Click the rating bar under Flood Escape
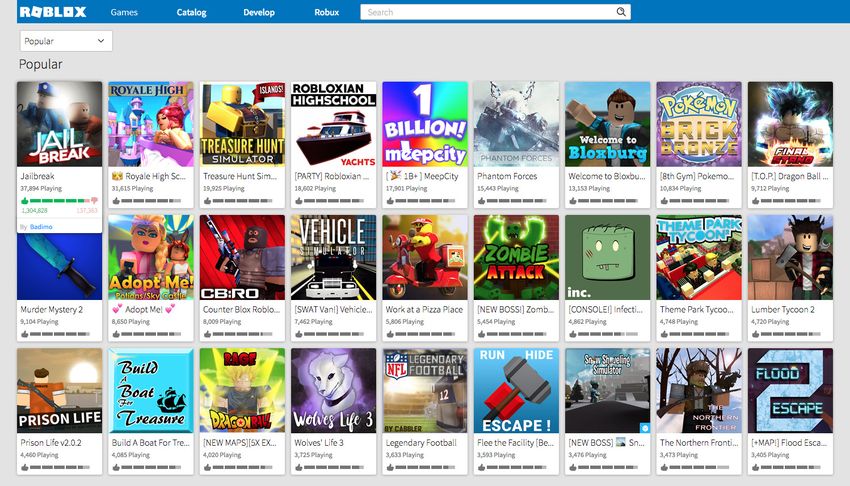 tap(790, 468)
